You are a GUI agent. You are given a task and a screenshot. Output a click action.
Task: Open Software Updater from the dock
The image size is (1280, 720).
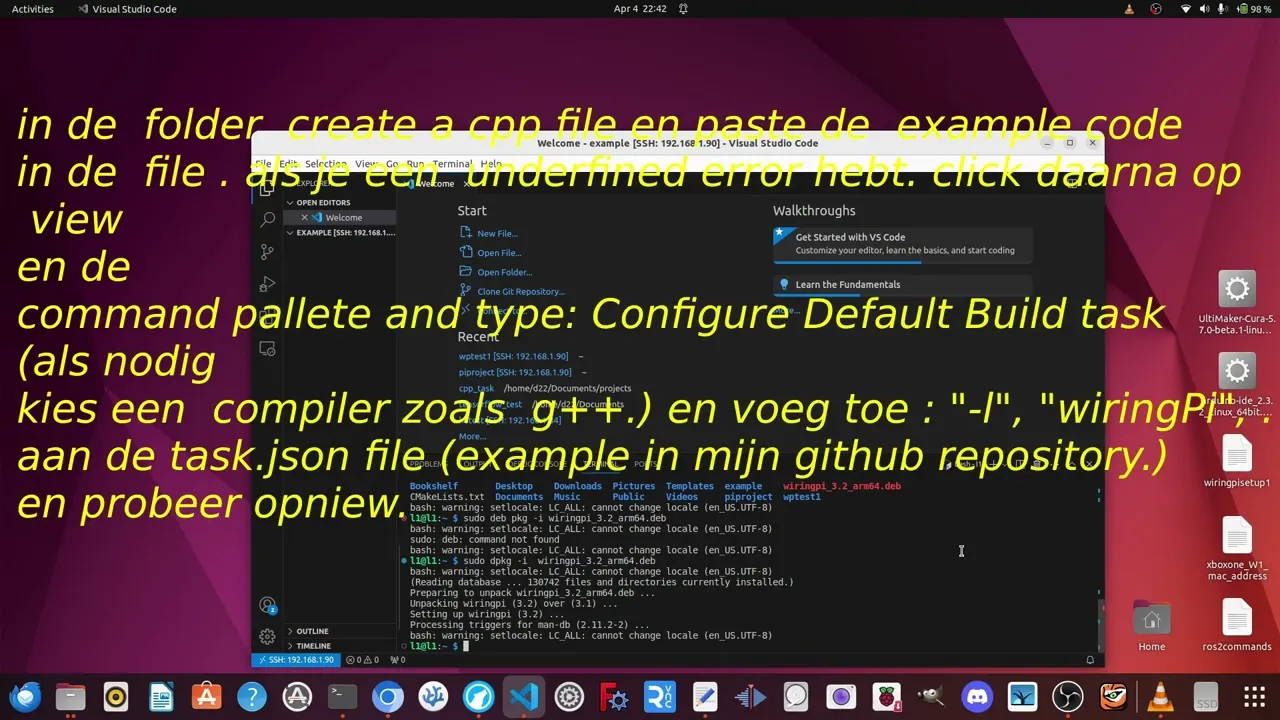click(x=297, y=696)
